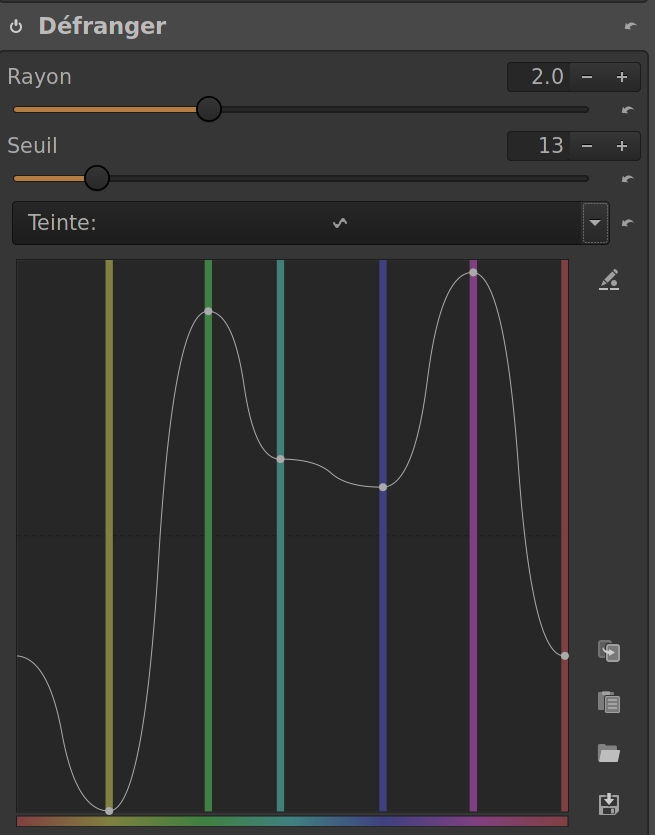
Task: Reset the Rayon slider to default
Action: [627, 110]
